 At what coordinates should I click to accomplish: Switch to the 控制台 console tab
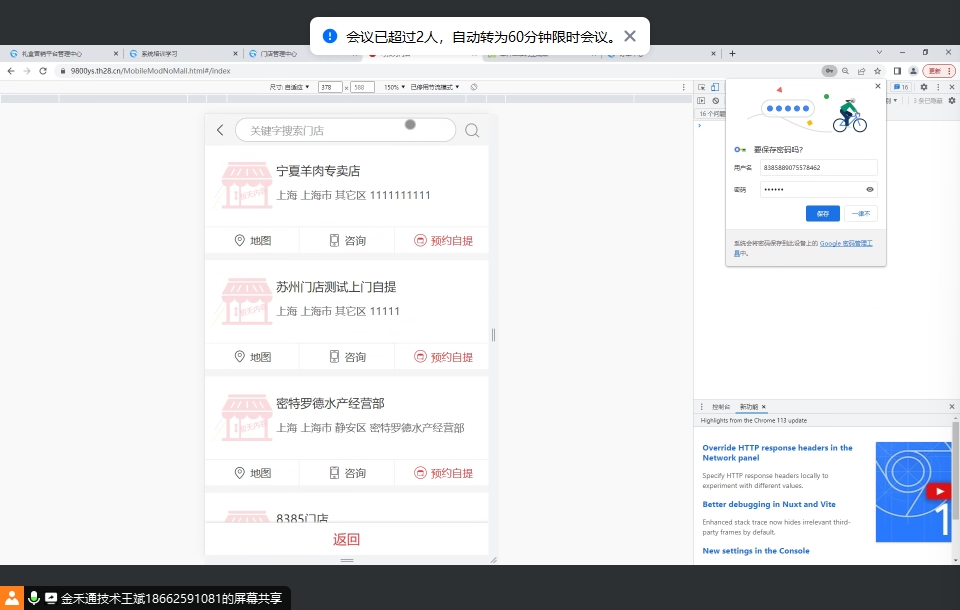[x=721, y=407]
